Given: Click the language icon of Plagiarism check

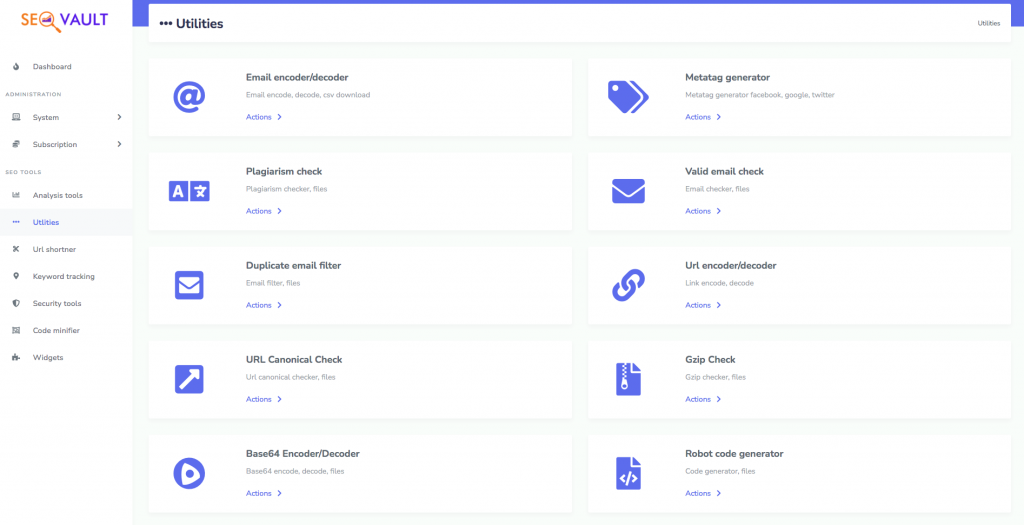Looking at the screenshot, I should pos(189,191).
